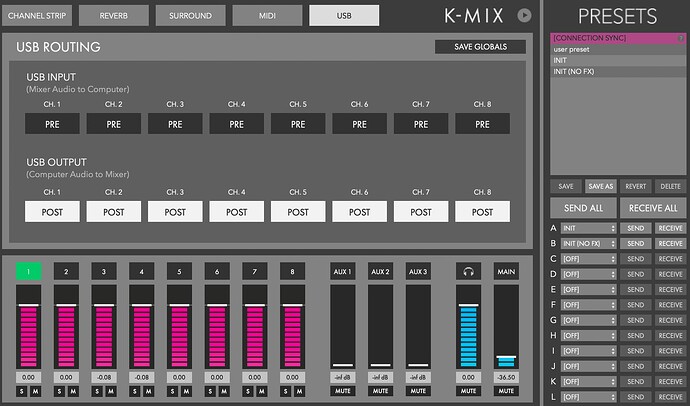Solo channel 1 with its S button

click(22, 391)
